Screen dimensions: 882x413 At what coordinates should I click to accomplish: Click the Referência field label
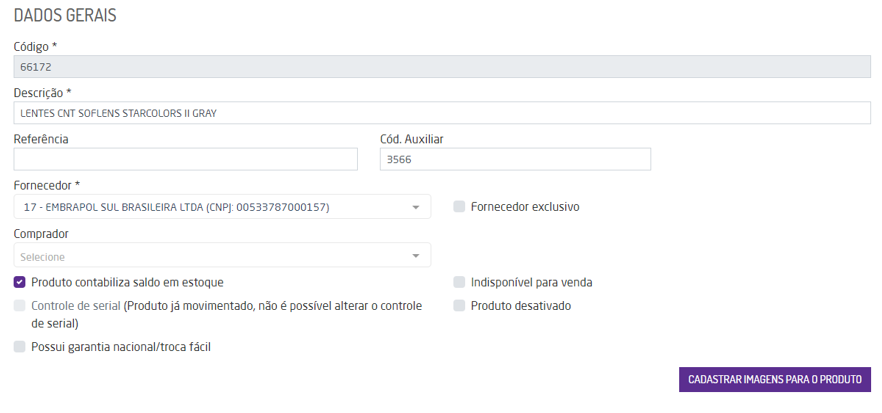41,139
